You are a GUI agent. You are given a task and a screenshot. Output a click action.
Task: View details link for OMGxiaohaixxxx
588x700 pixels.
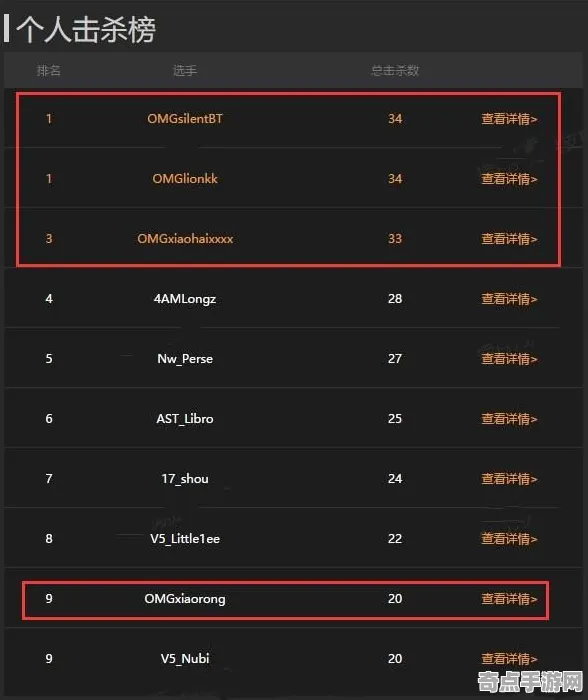pos(509,239)
